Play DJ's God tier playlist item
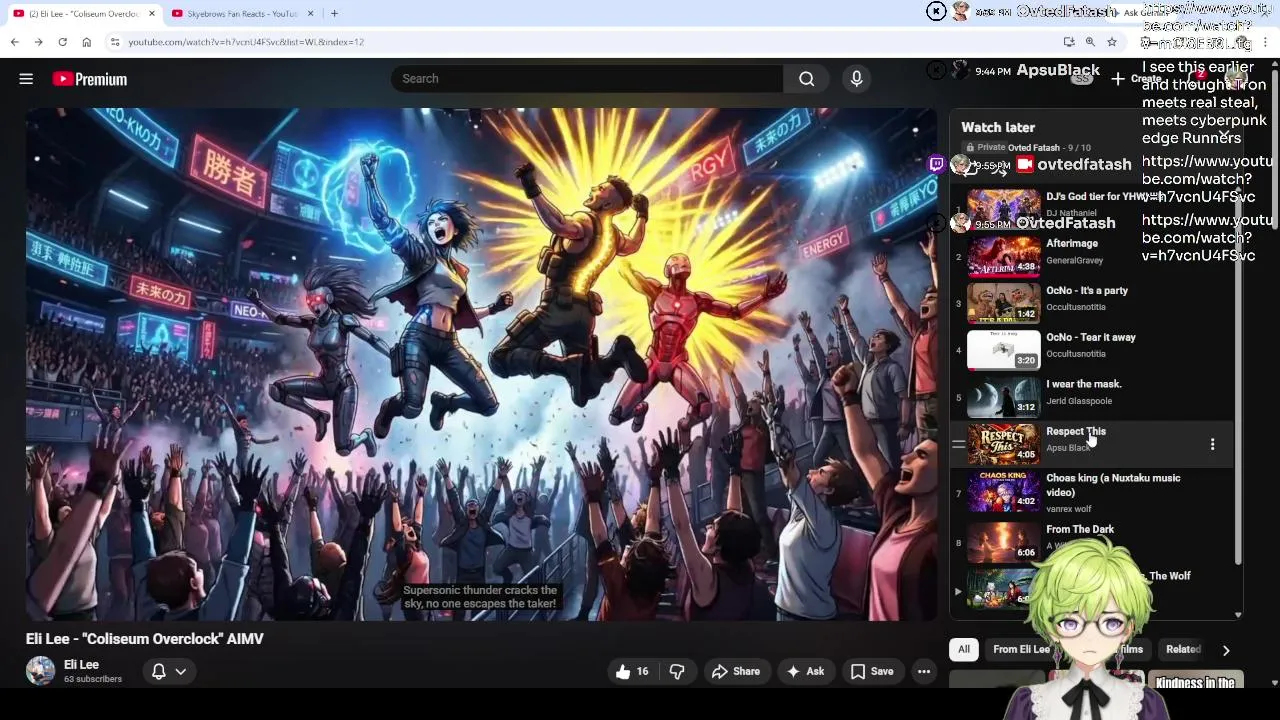The height and width of the screenshot is (720, 1280). (1003, 209)
